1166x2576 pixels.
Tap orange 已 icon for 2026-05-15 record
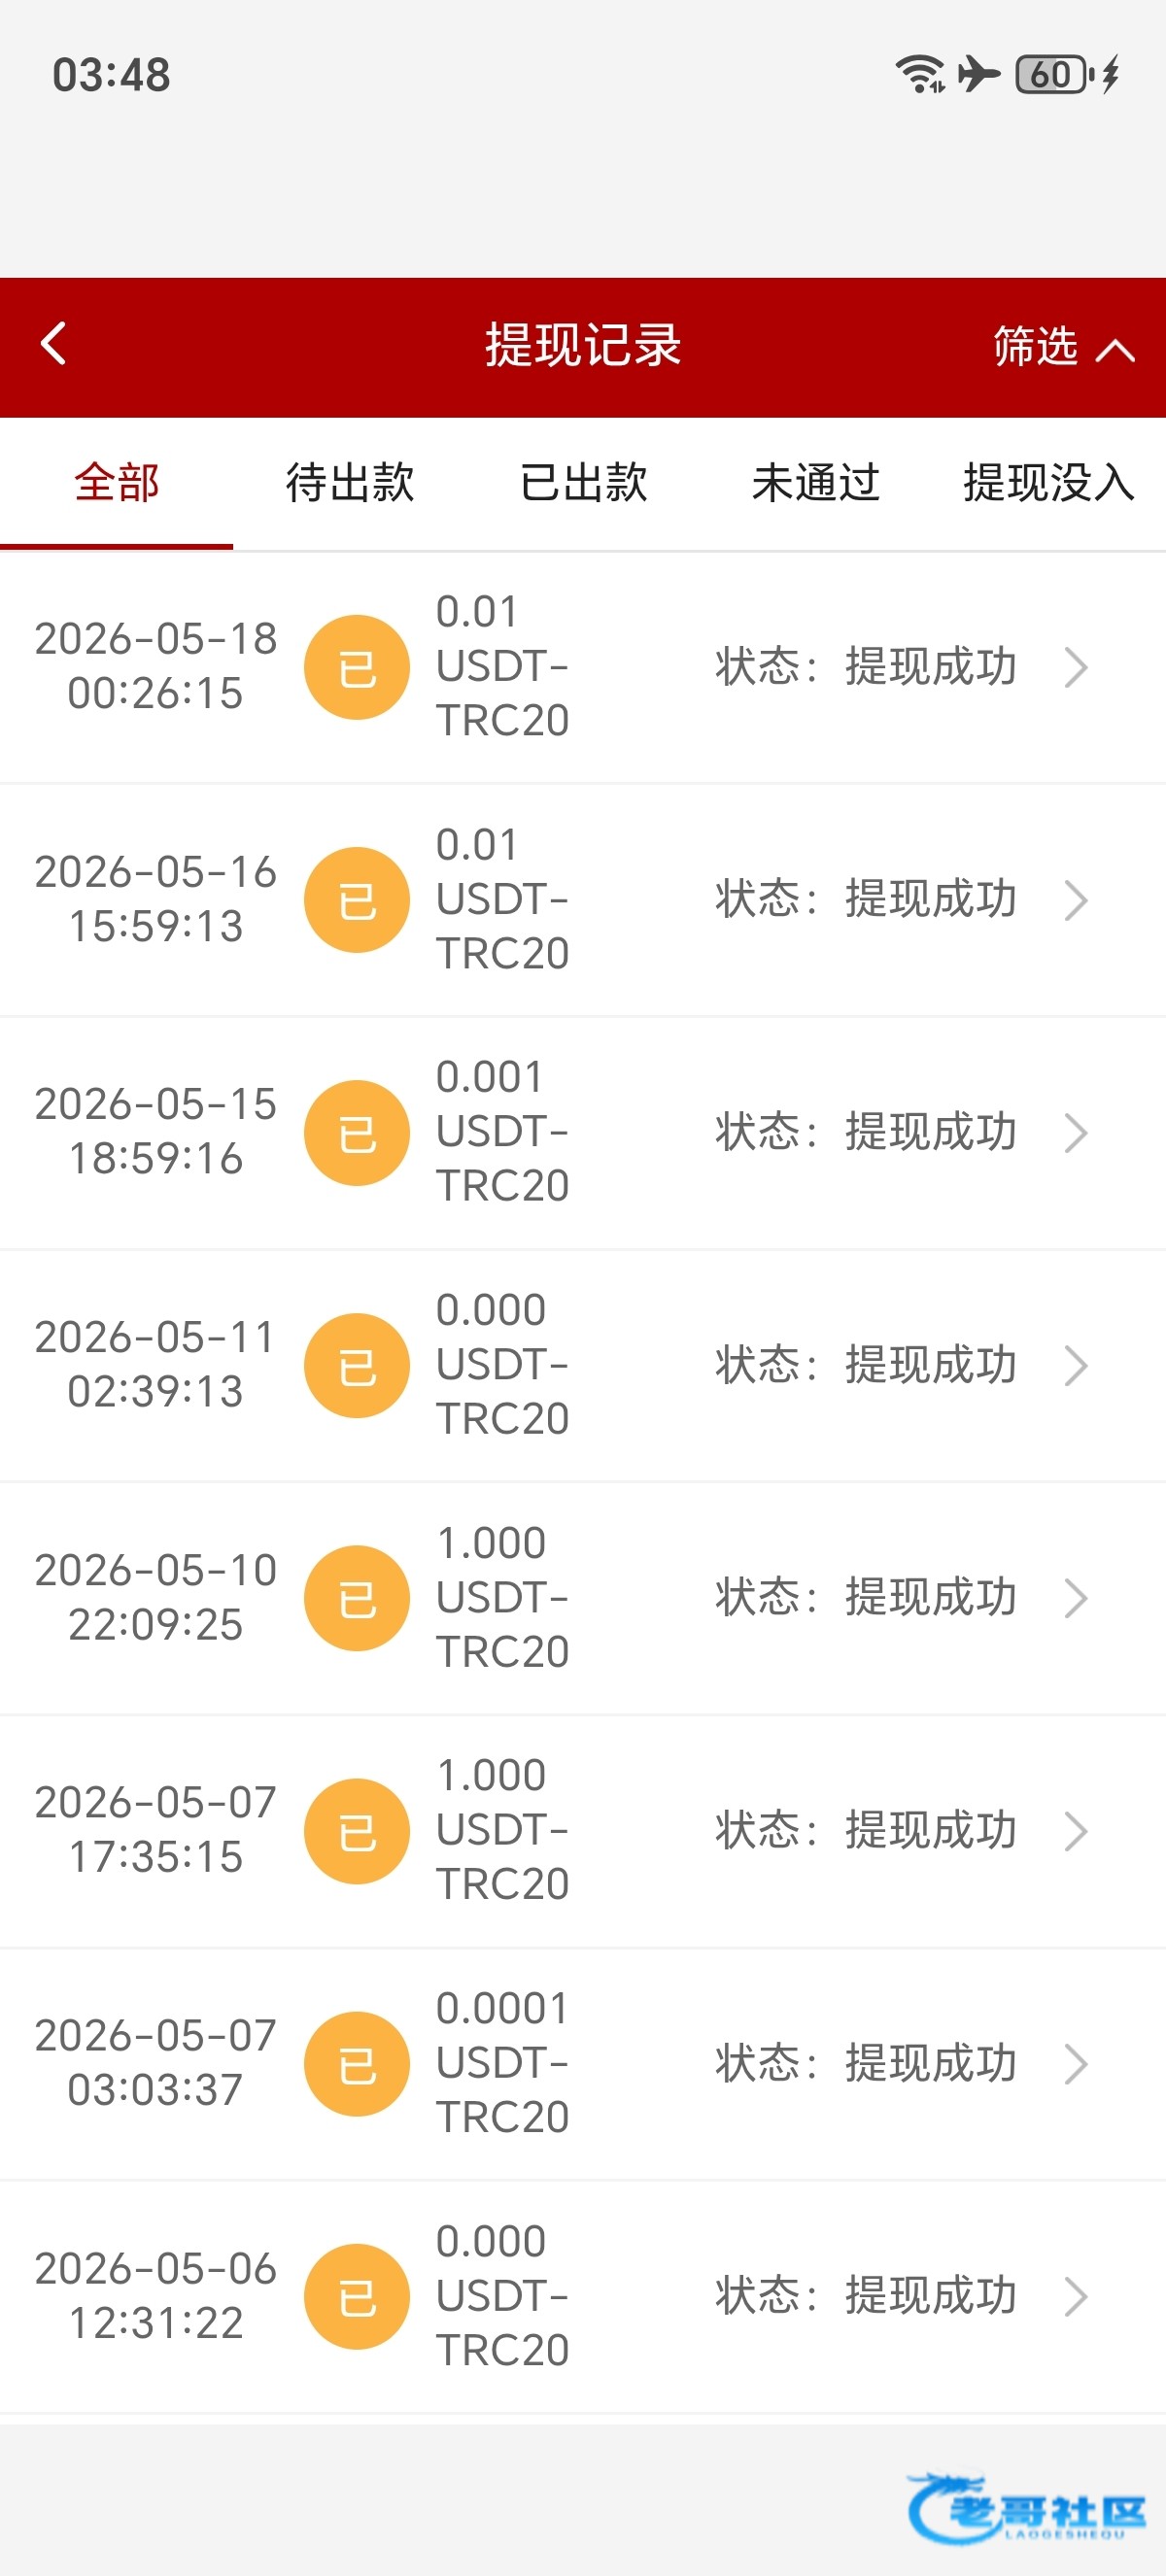tap(357, 1133)
